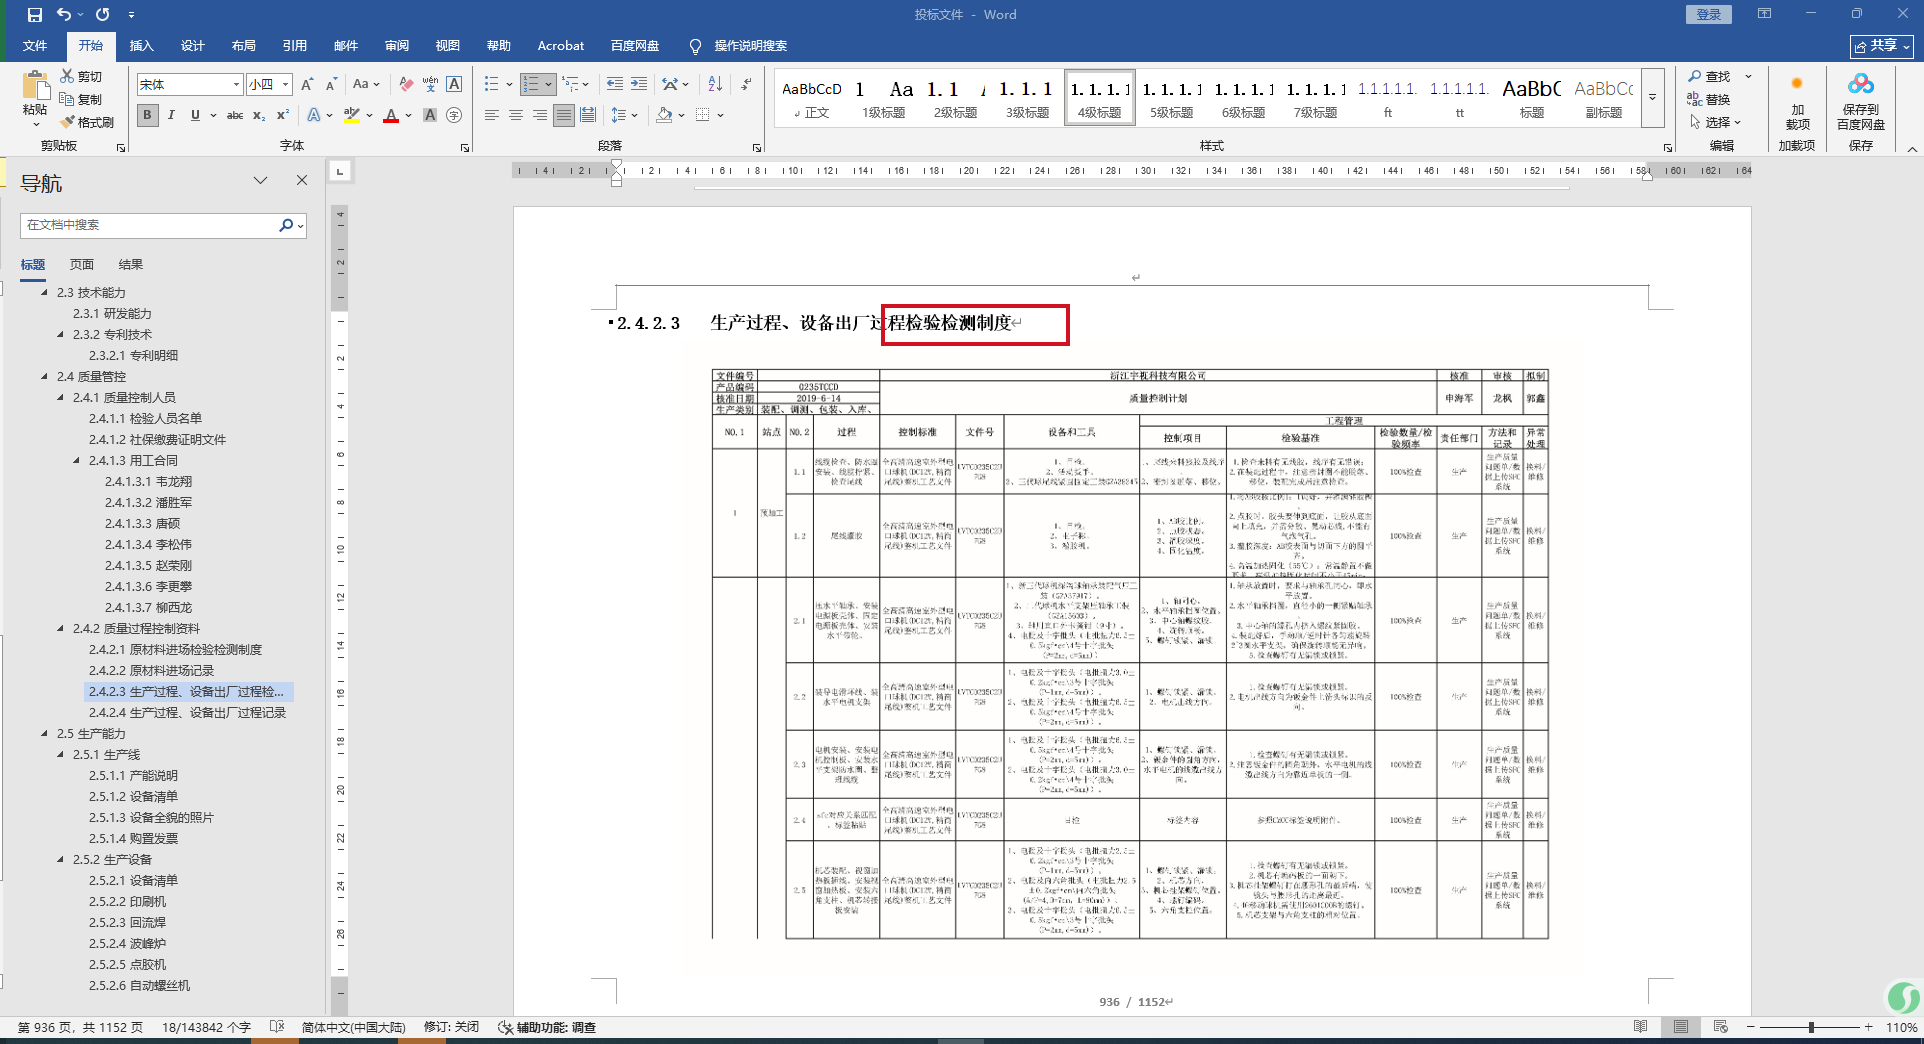Toggle underline formatting
Viewport: 1924px width, 1044px height.
195,116
